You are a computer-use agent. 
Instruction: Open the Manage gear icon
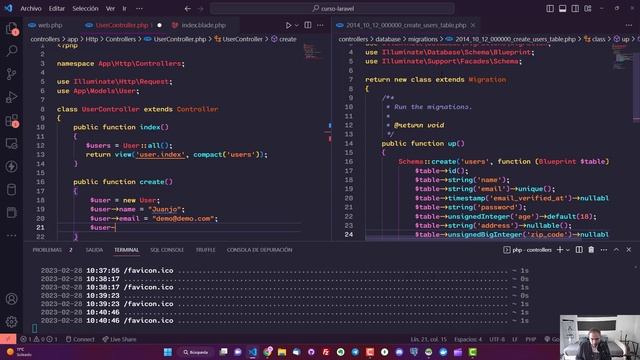11,322
